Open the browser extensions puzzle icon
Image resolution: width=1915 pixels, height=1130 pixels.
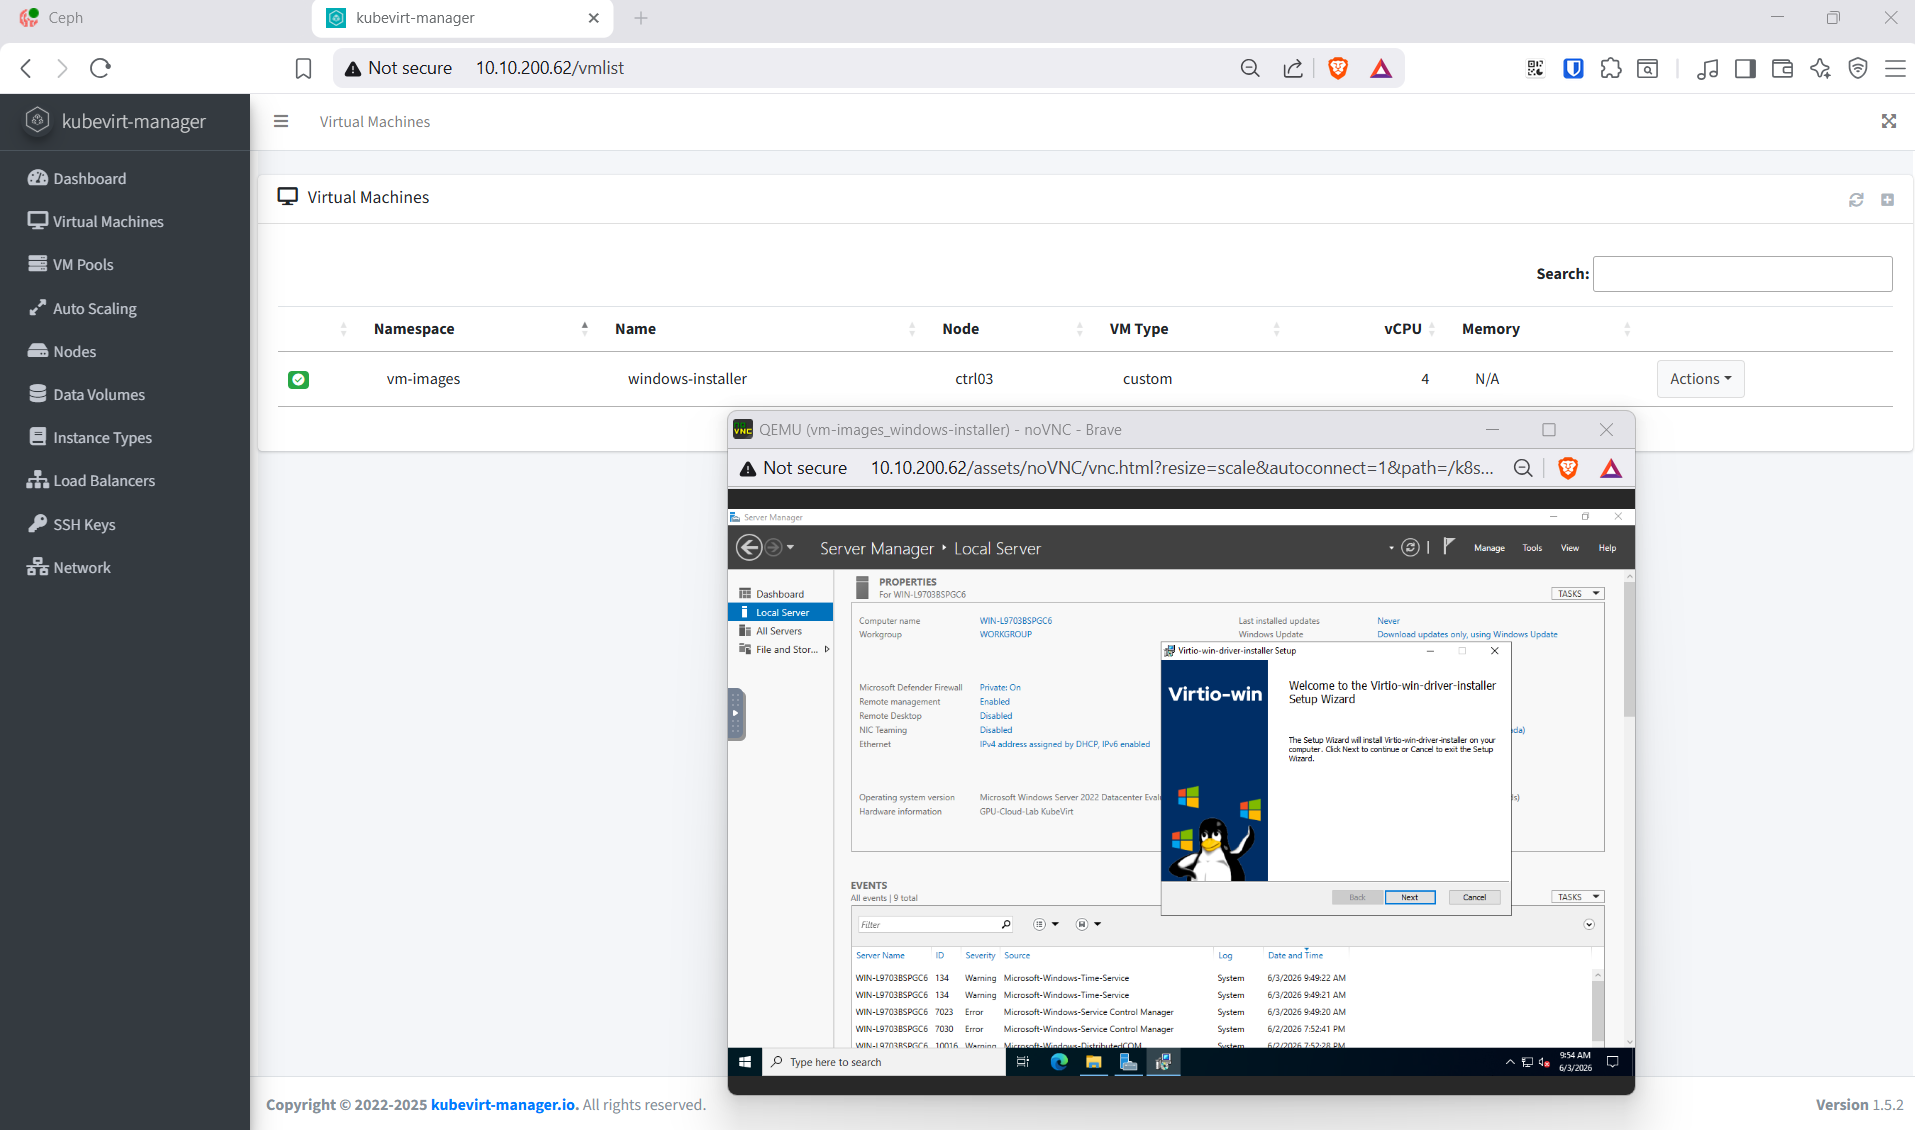pos(1611,68)
